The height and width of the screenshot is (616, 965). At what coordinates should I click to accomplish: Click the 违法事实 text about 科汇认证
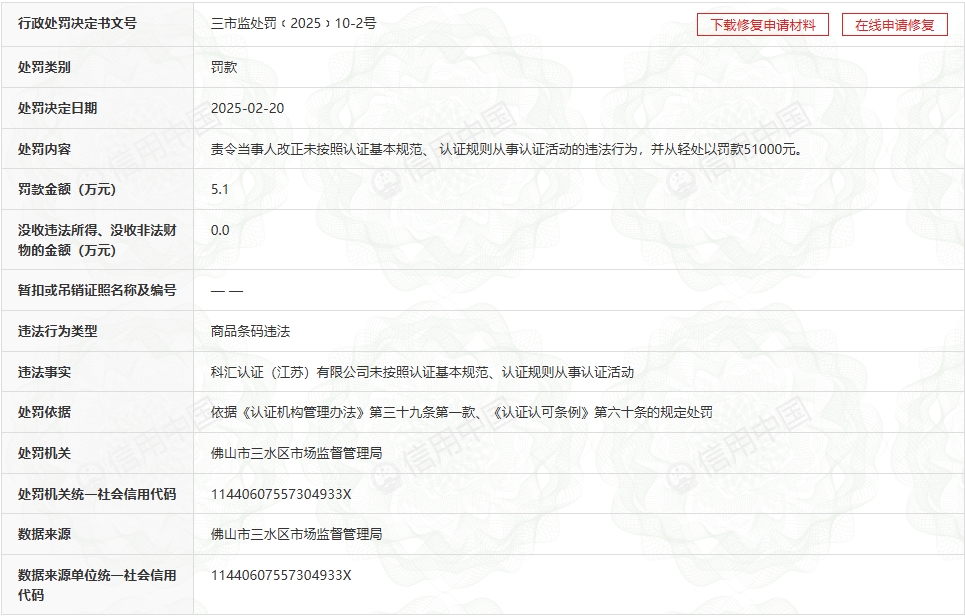422,372
